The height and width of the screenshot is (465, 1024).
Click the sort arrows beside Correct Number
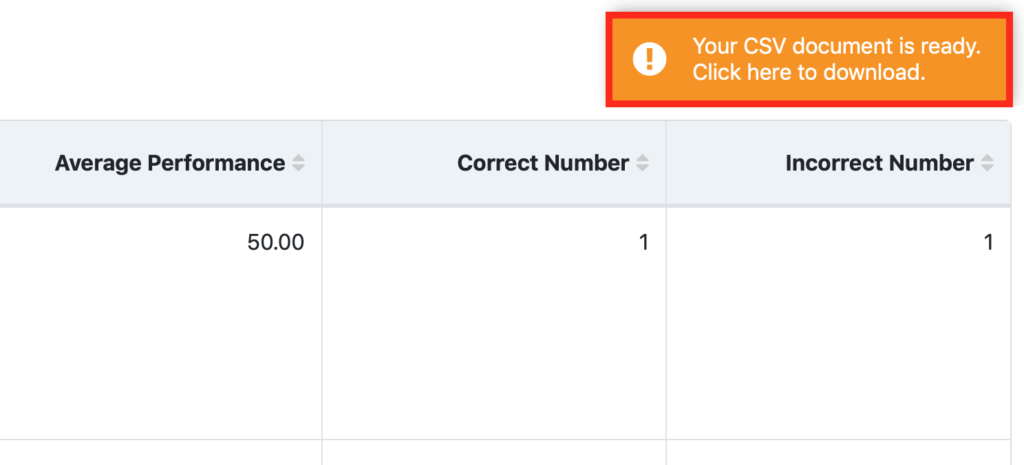(x=643, y=163)
